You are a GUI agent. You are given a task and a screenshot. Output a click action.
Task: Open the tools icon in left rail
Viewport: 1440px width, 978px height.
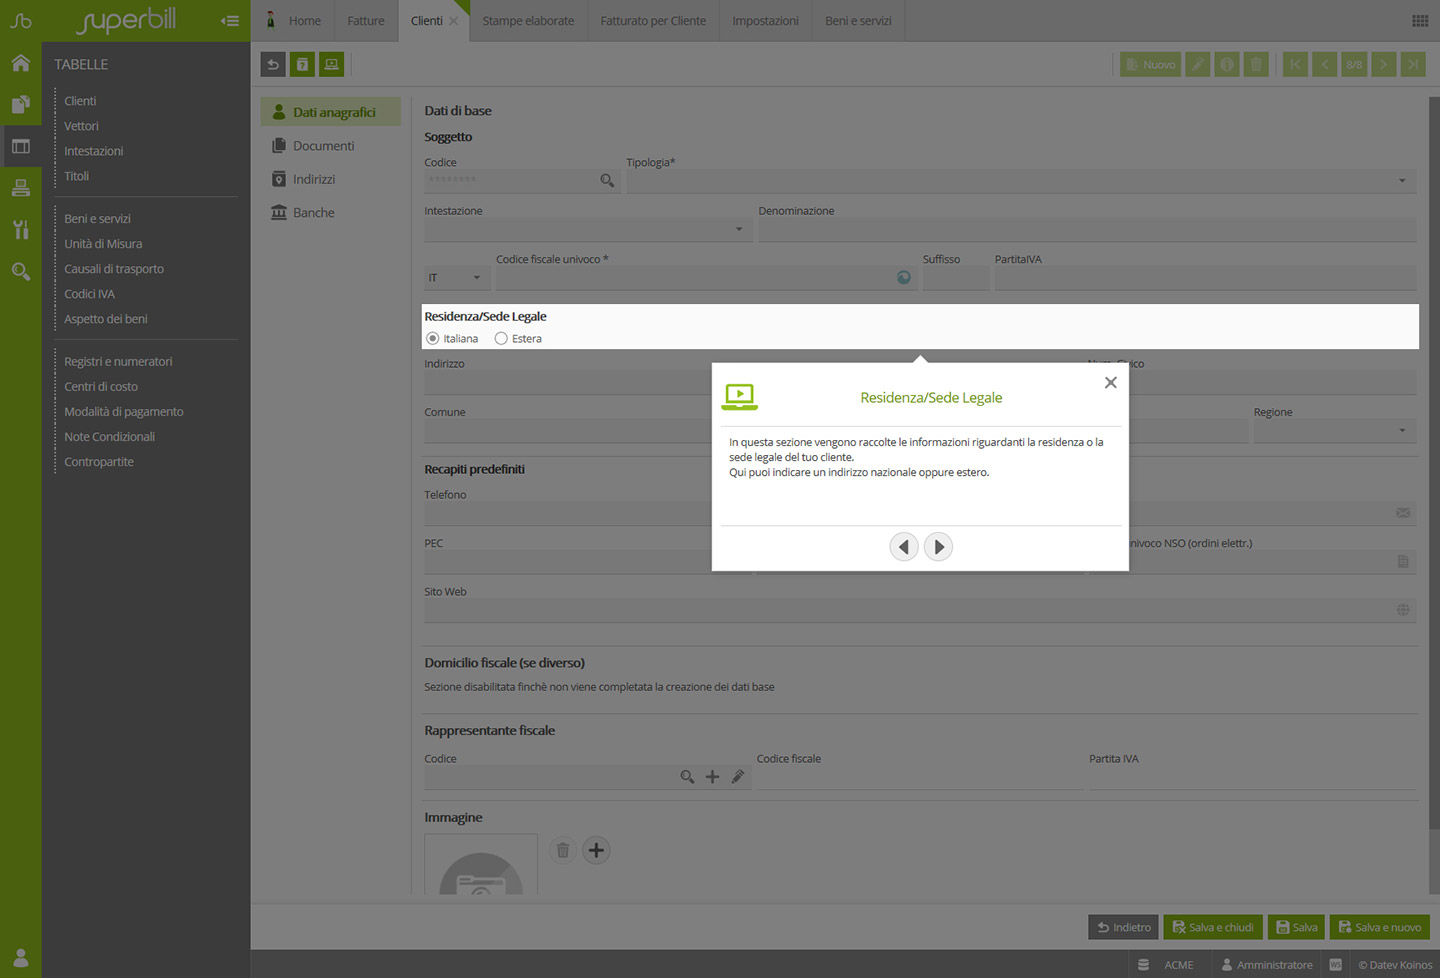[20, 229]
